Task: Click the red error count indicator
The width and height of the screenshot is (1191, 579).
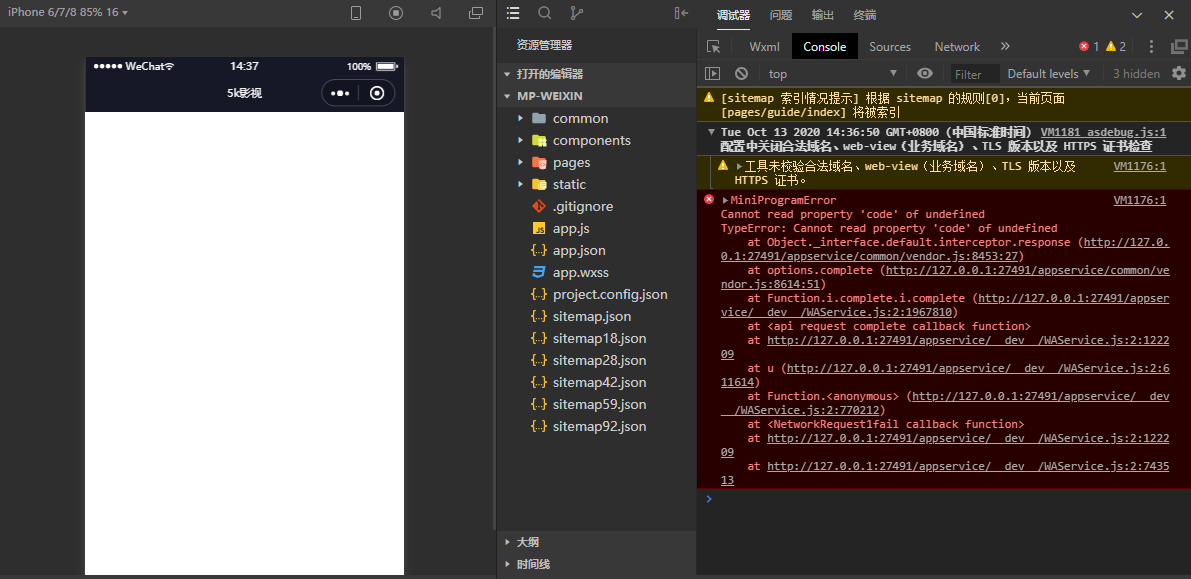Action: [1089, 46]
